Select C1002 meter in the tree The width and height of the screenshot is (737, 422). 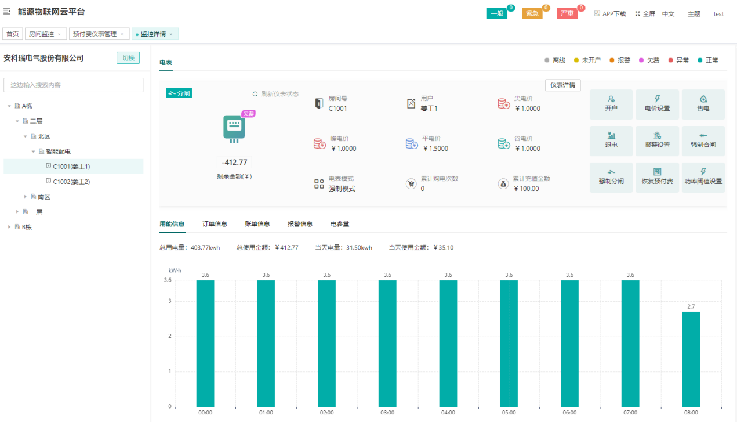click(70, 181)
